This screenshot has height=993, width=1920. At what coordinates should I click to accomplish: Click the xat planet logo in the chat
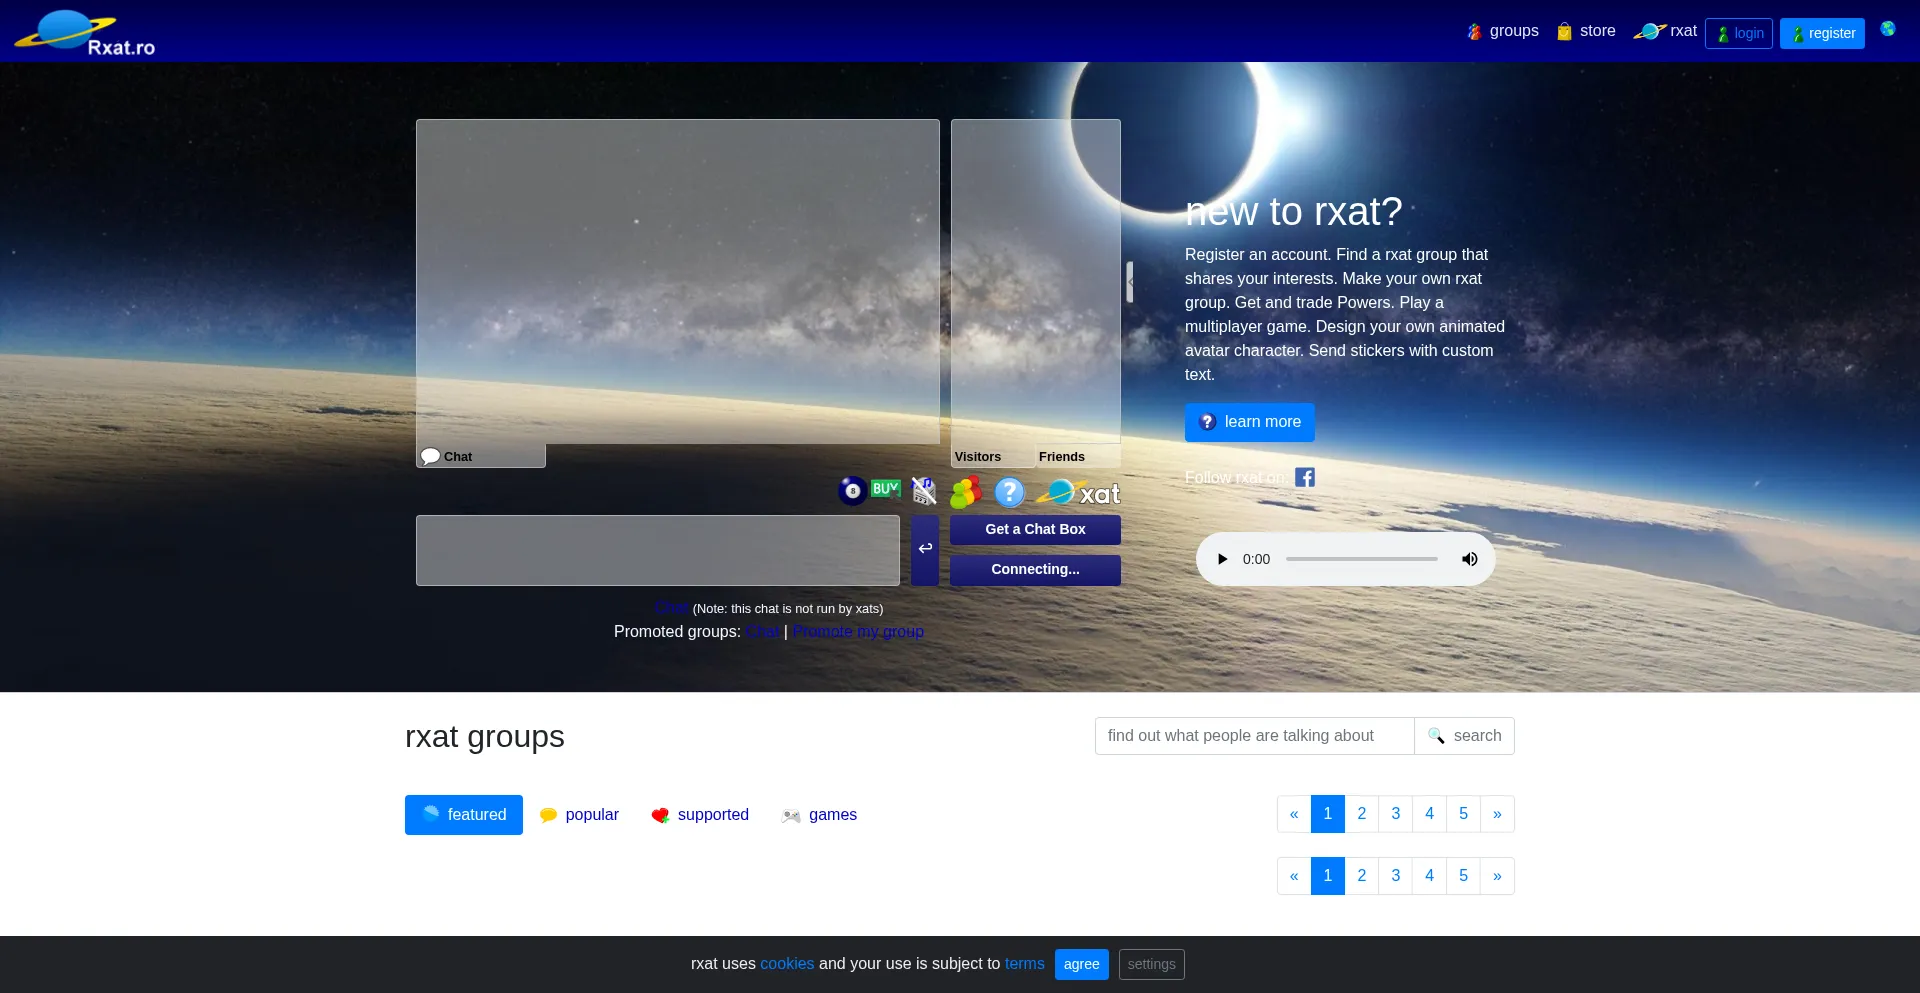(x=1078, y=493)
